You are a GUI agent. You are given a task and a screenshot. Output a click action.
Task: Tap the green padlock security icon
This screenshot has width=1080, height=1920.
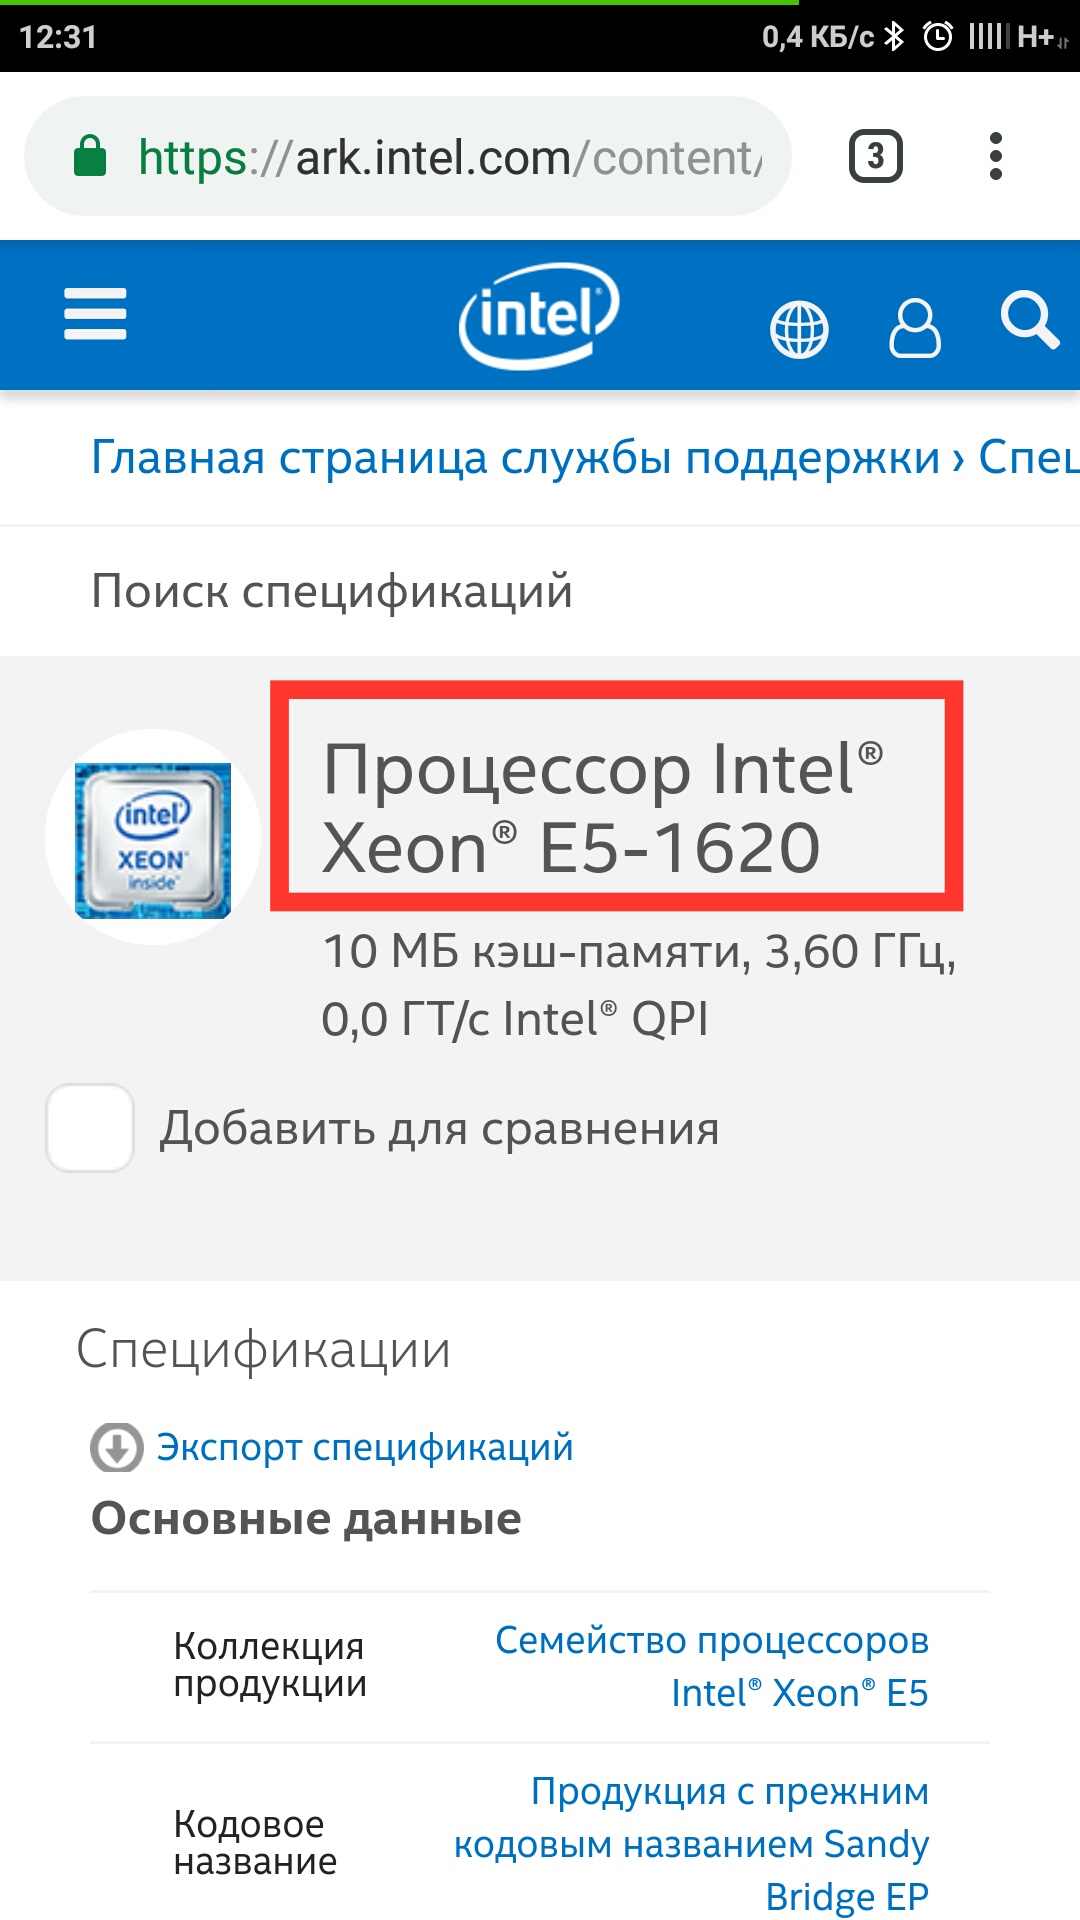[x=90, y=157]
